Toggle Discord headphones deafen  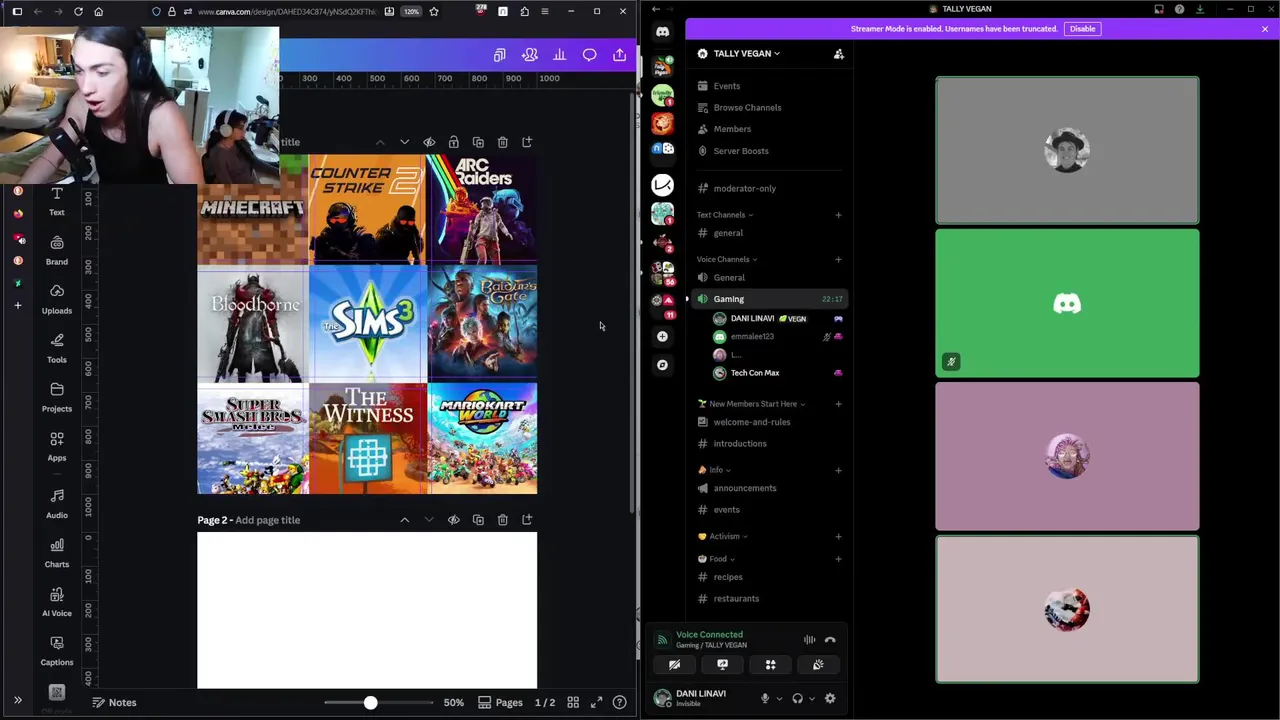point(797,698)
